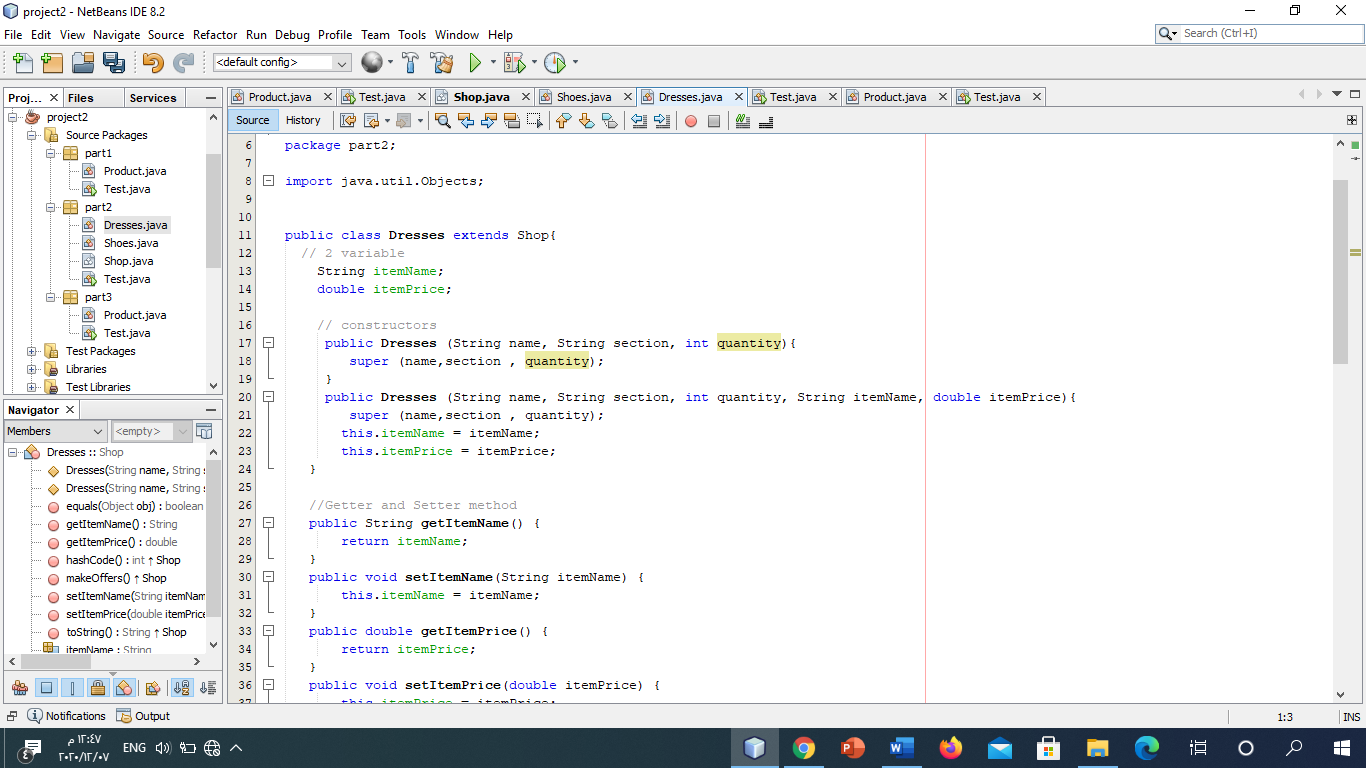Toggle Rectangular Selection icon
The width and height of the screenshot is (1366, 768).
(535, 121)
